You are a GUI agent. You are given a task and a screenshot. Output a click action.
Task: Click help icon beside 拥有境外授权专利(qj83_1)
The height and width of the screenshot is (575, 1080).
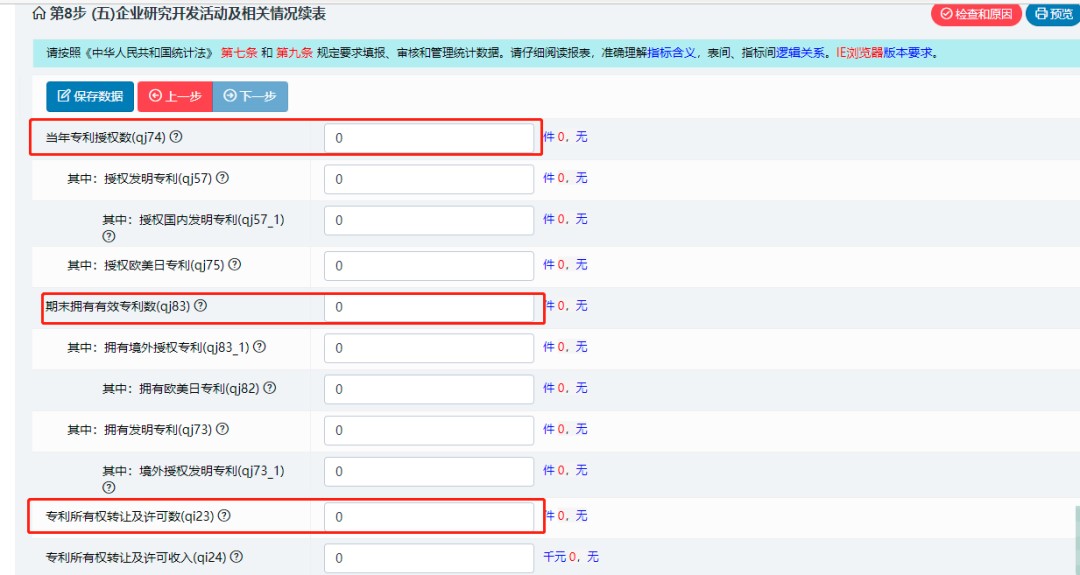coord(260,347)
